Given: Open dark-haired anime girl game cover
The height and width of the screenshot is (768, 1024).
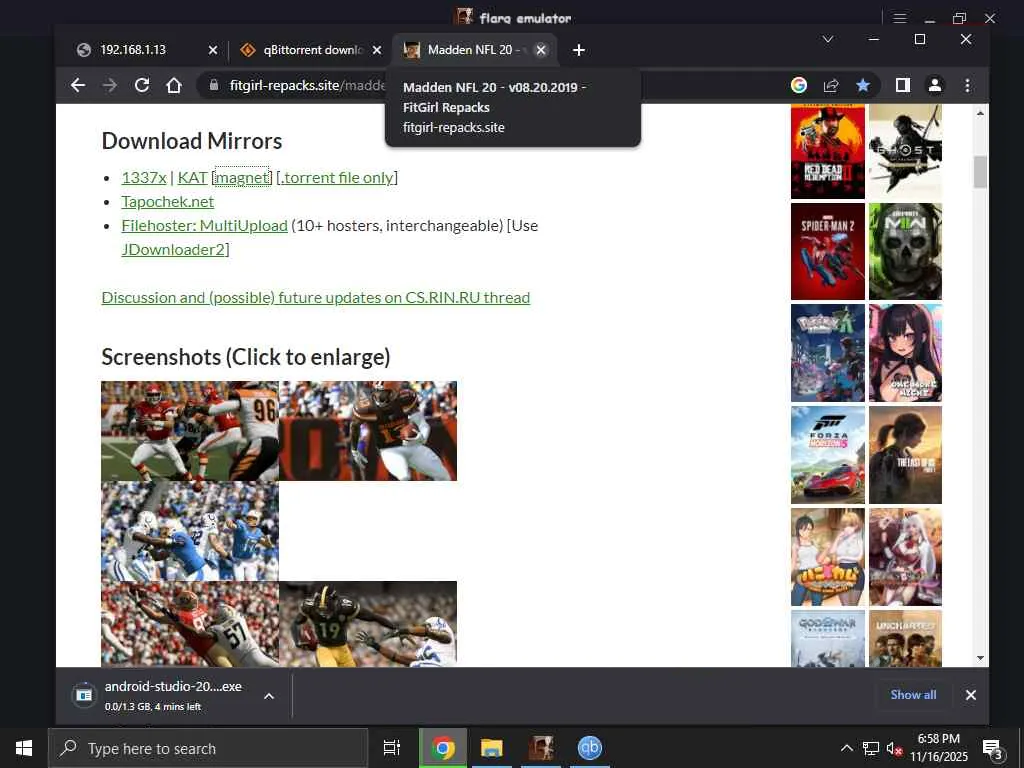Looking at the screenshot, I should pyautogui.click(x=905, y=353).
